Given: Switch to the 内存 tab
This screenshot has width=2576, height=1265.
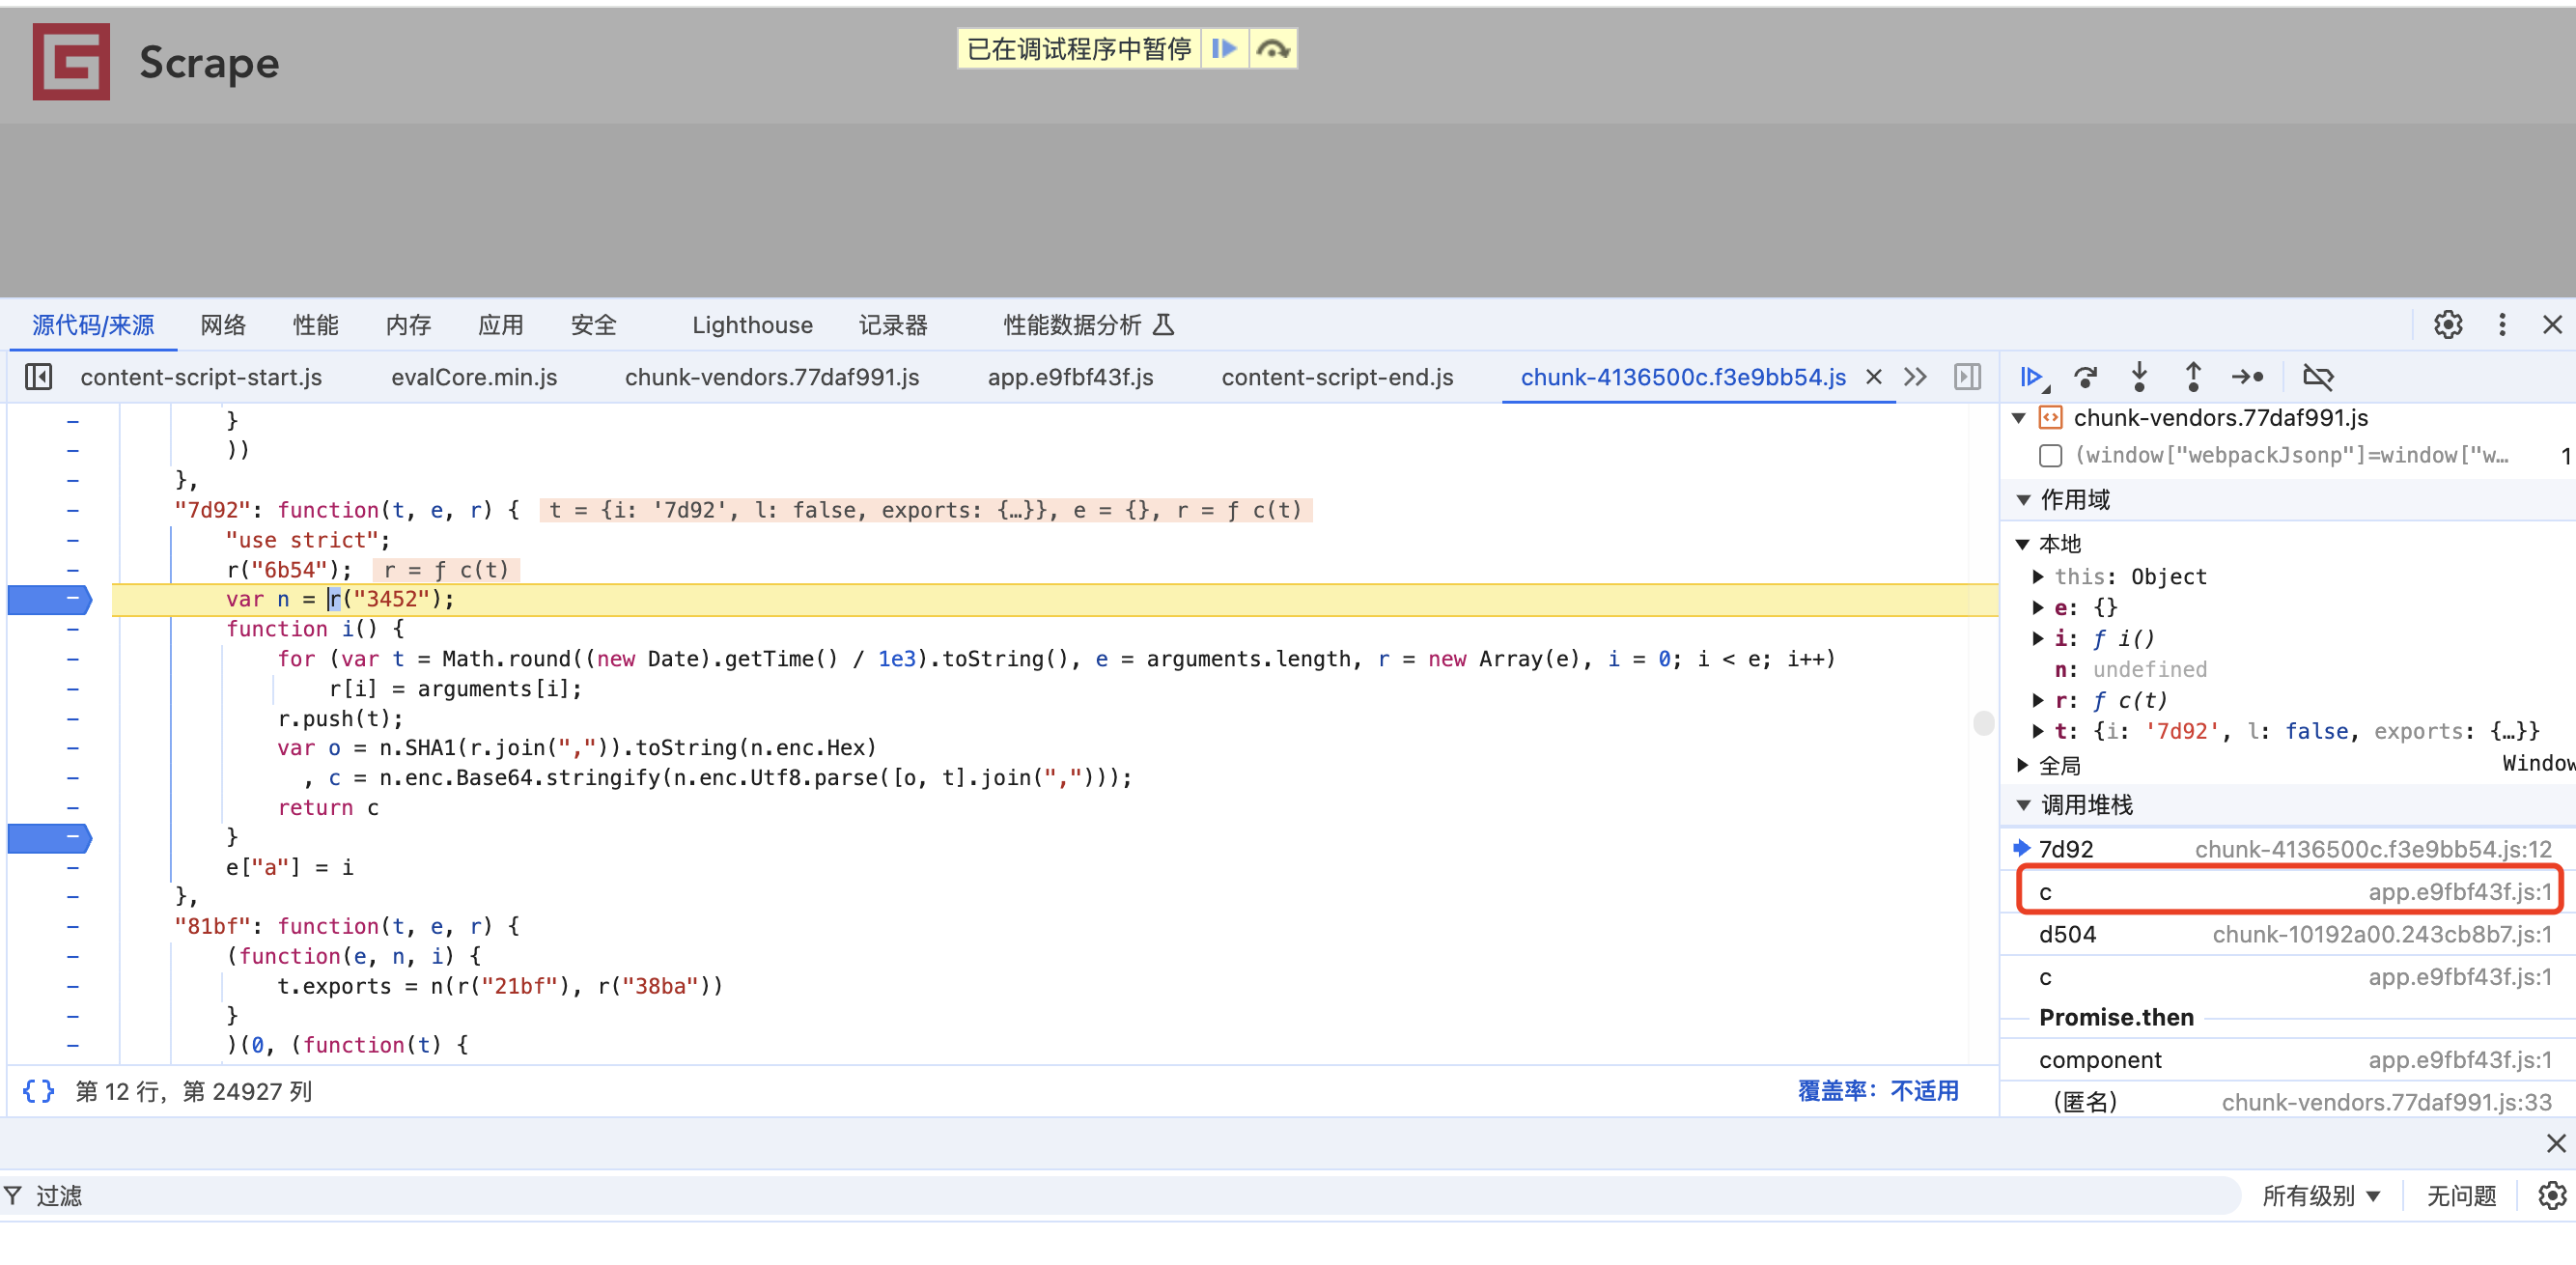Looking at the screenshot, I should [x=408, y=325].
